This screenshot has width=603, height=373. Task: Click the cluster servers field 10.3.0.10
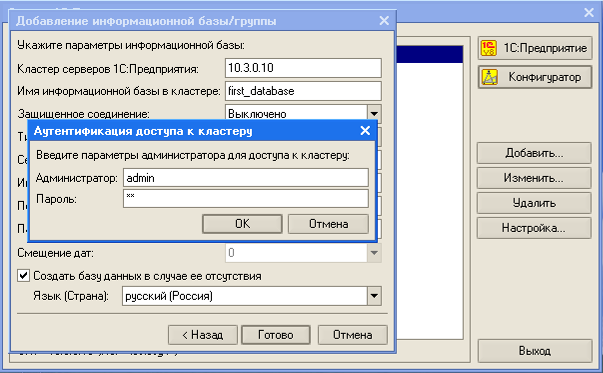[303, 68]
